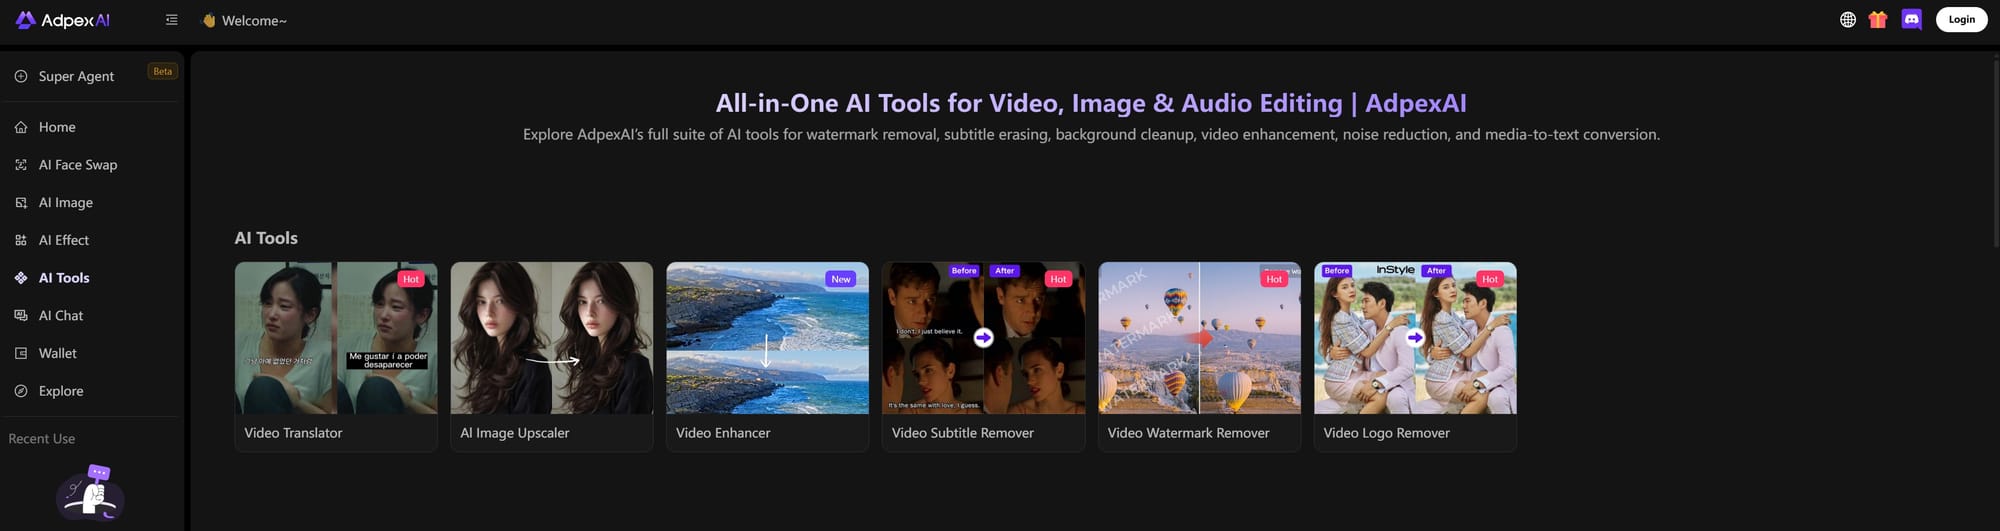Screen dimensions: 2000x531
Task: Open the language globe icon
Action: click(1848, 20)
